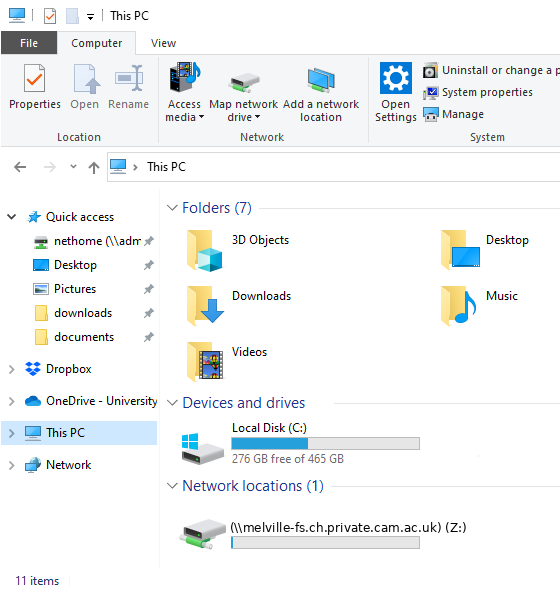Switch to the View ribbon tab
Image resolution: width=560 pixels, height=593 pixels.
click(x=163, y=43)
